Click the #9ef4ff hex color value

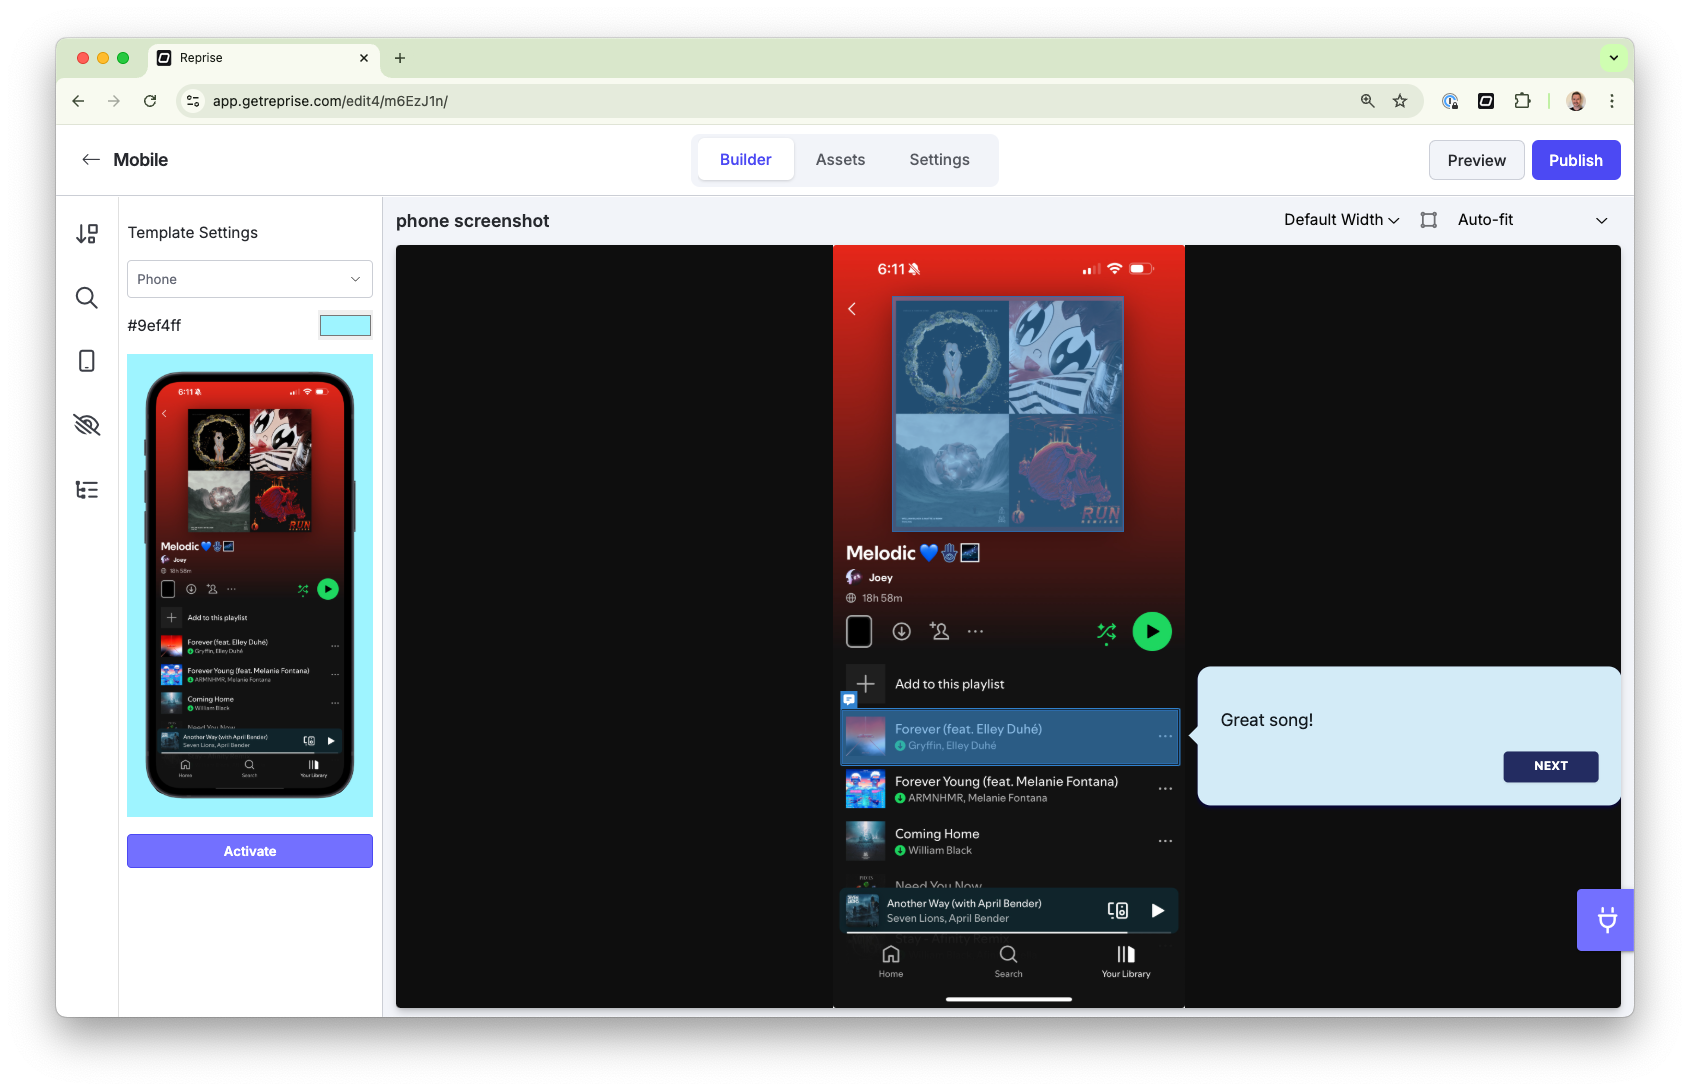point(154,325)
